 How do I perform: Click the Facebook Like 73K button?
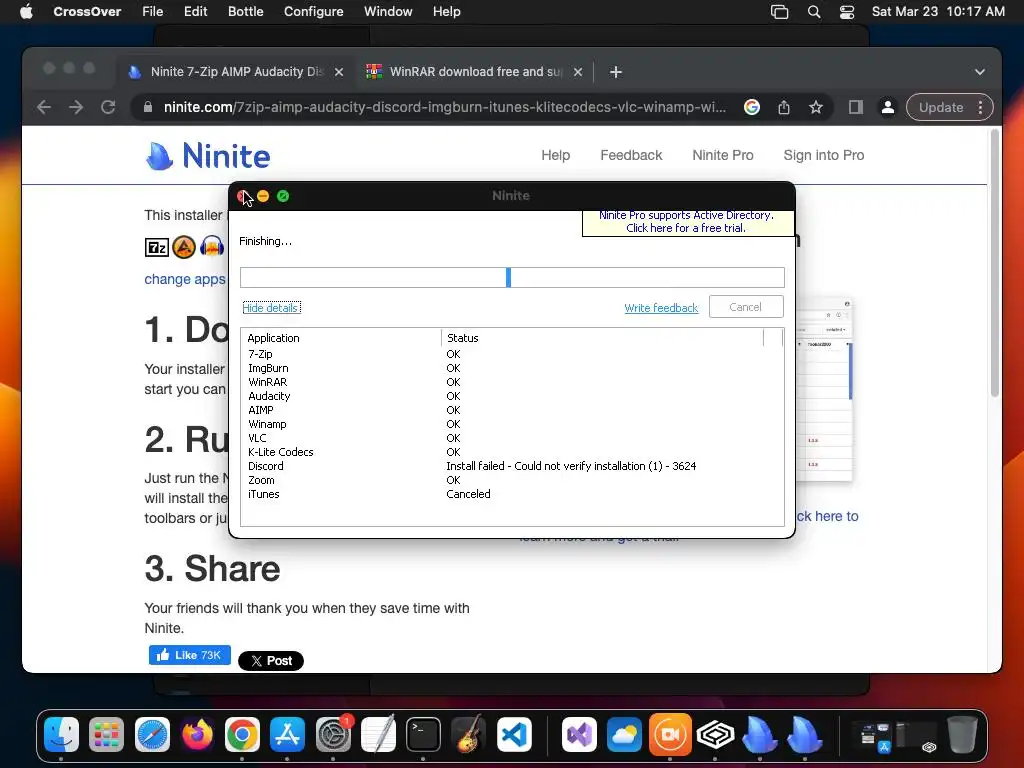[189, 655]
